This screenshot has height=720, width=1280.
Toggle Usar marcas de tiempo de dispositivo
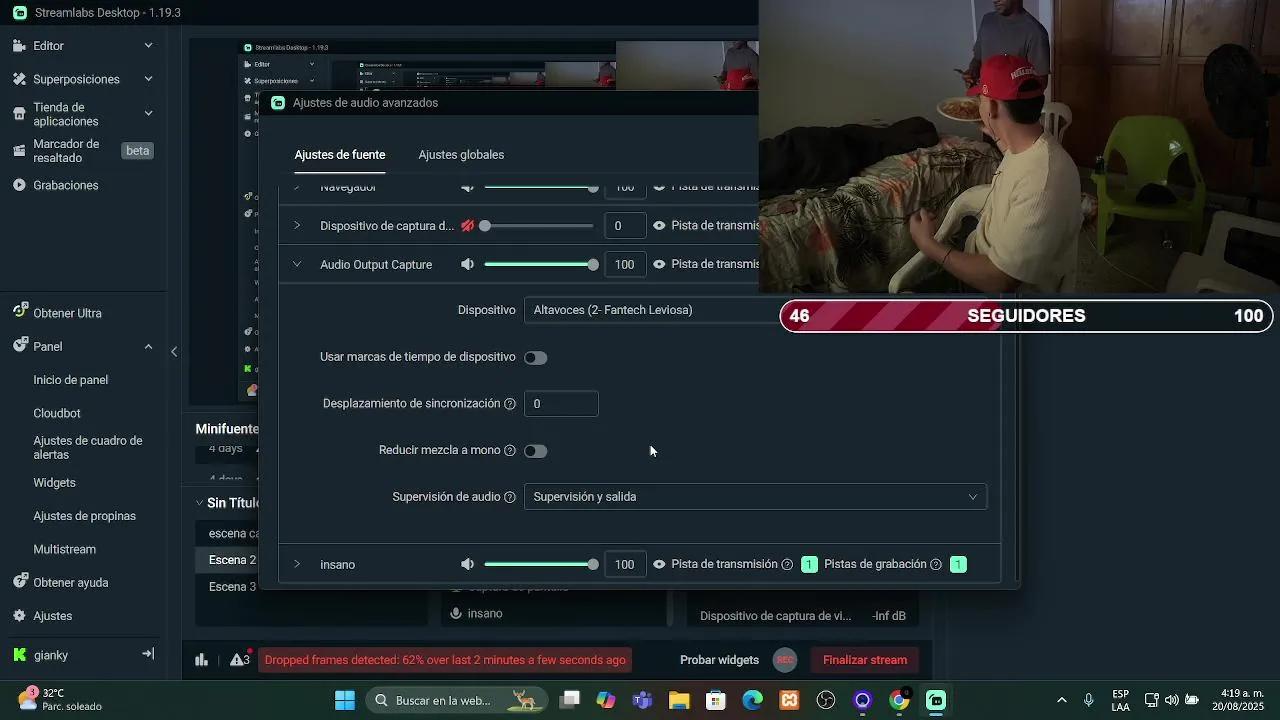tap(536, 358)
